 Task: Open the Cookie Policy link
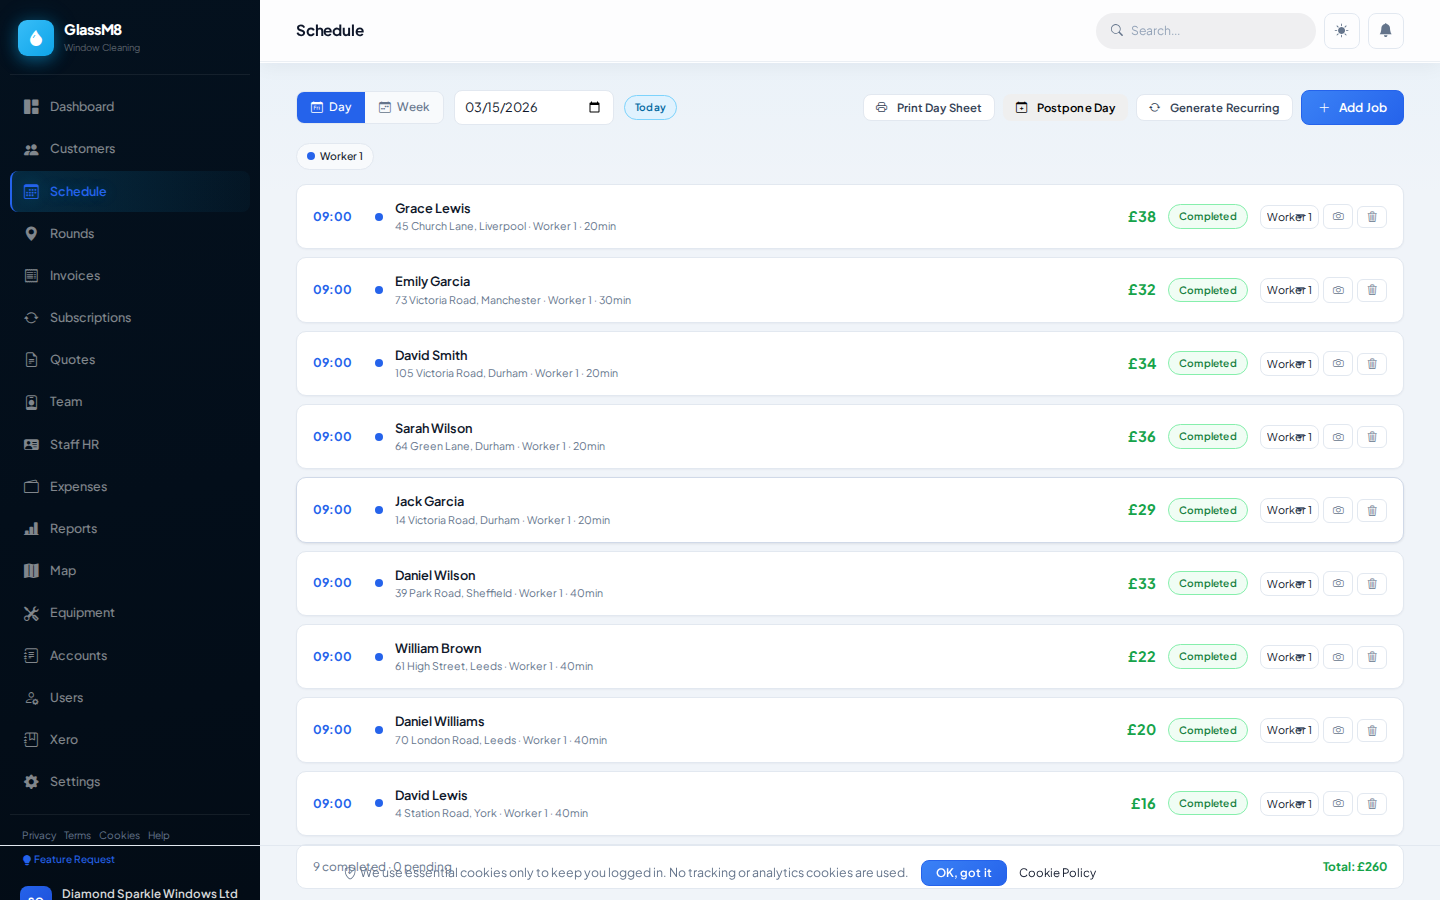pyautogui.click(x=1058, y=873)
